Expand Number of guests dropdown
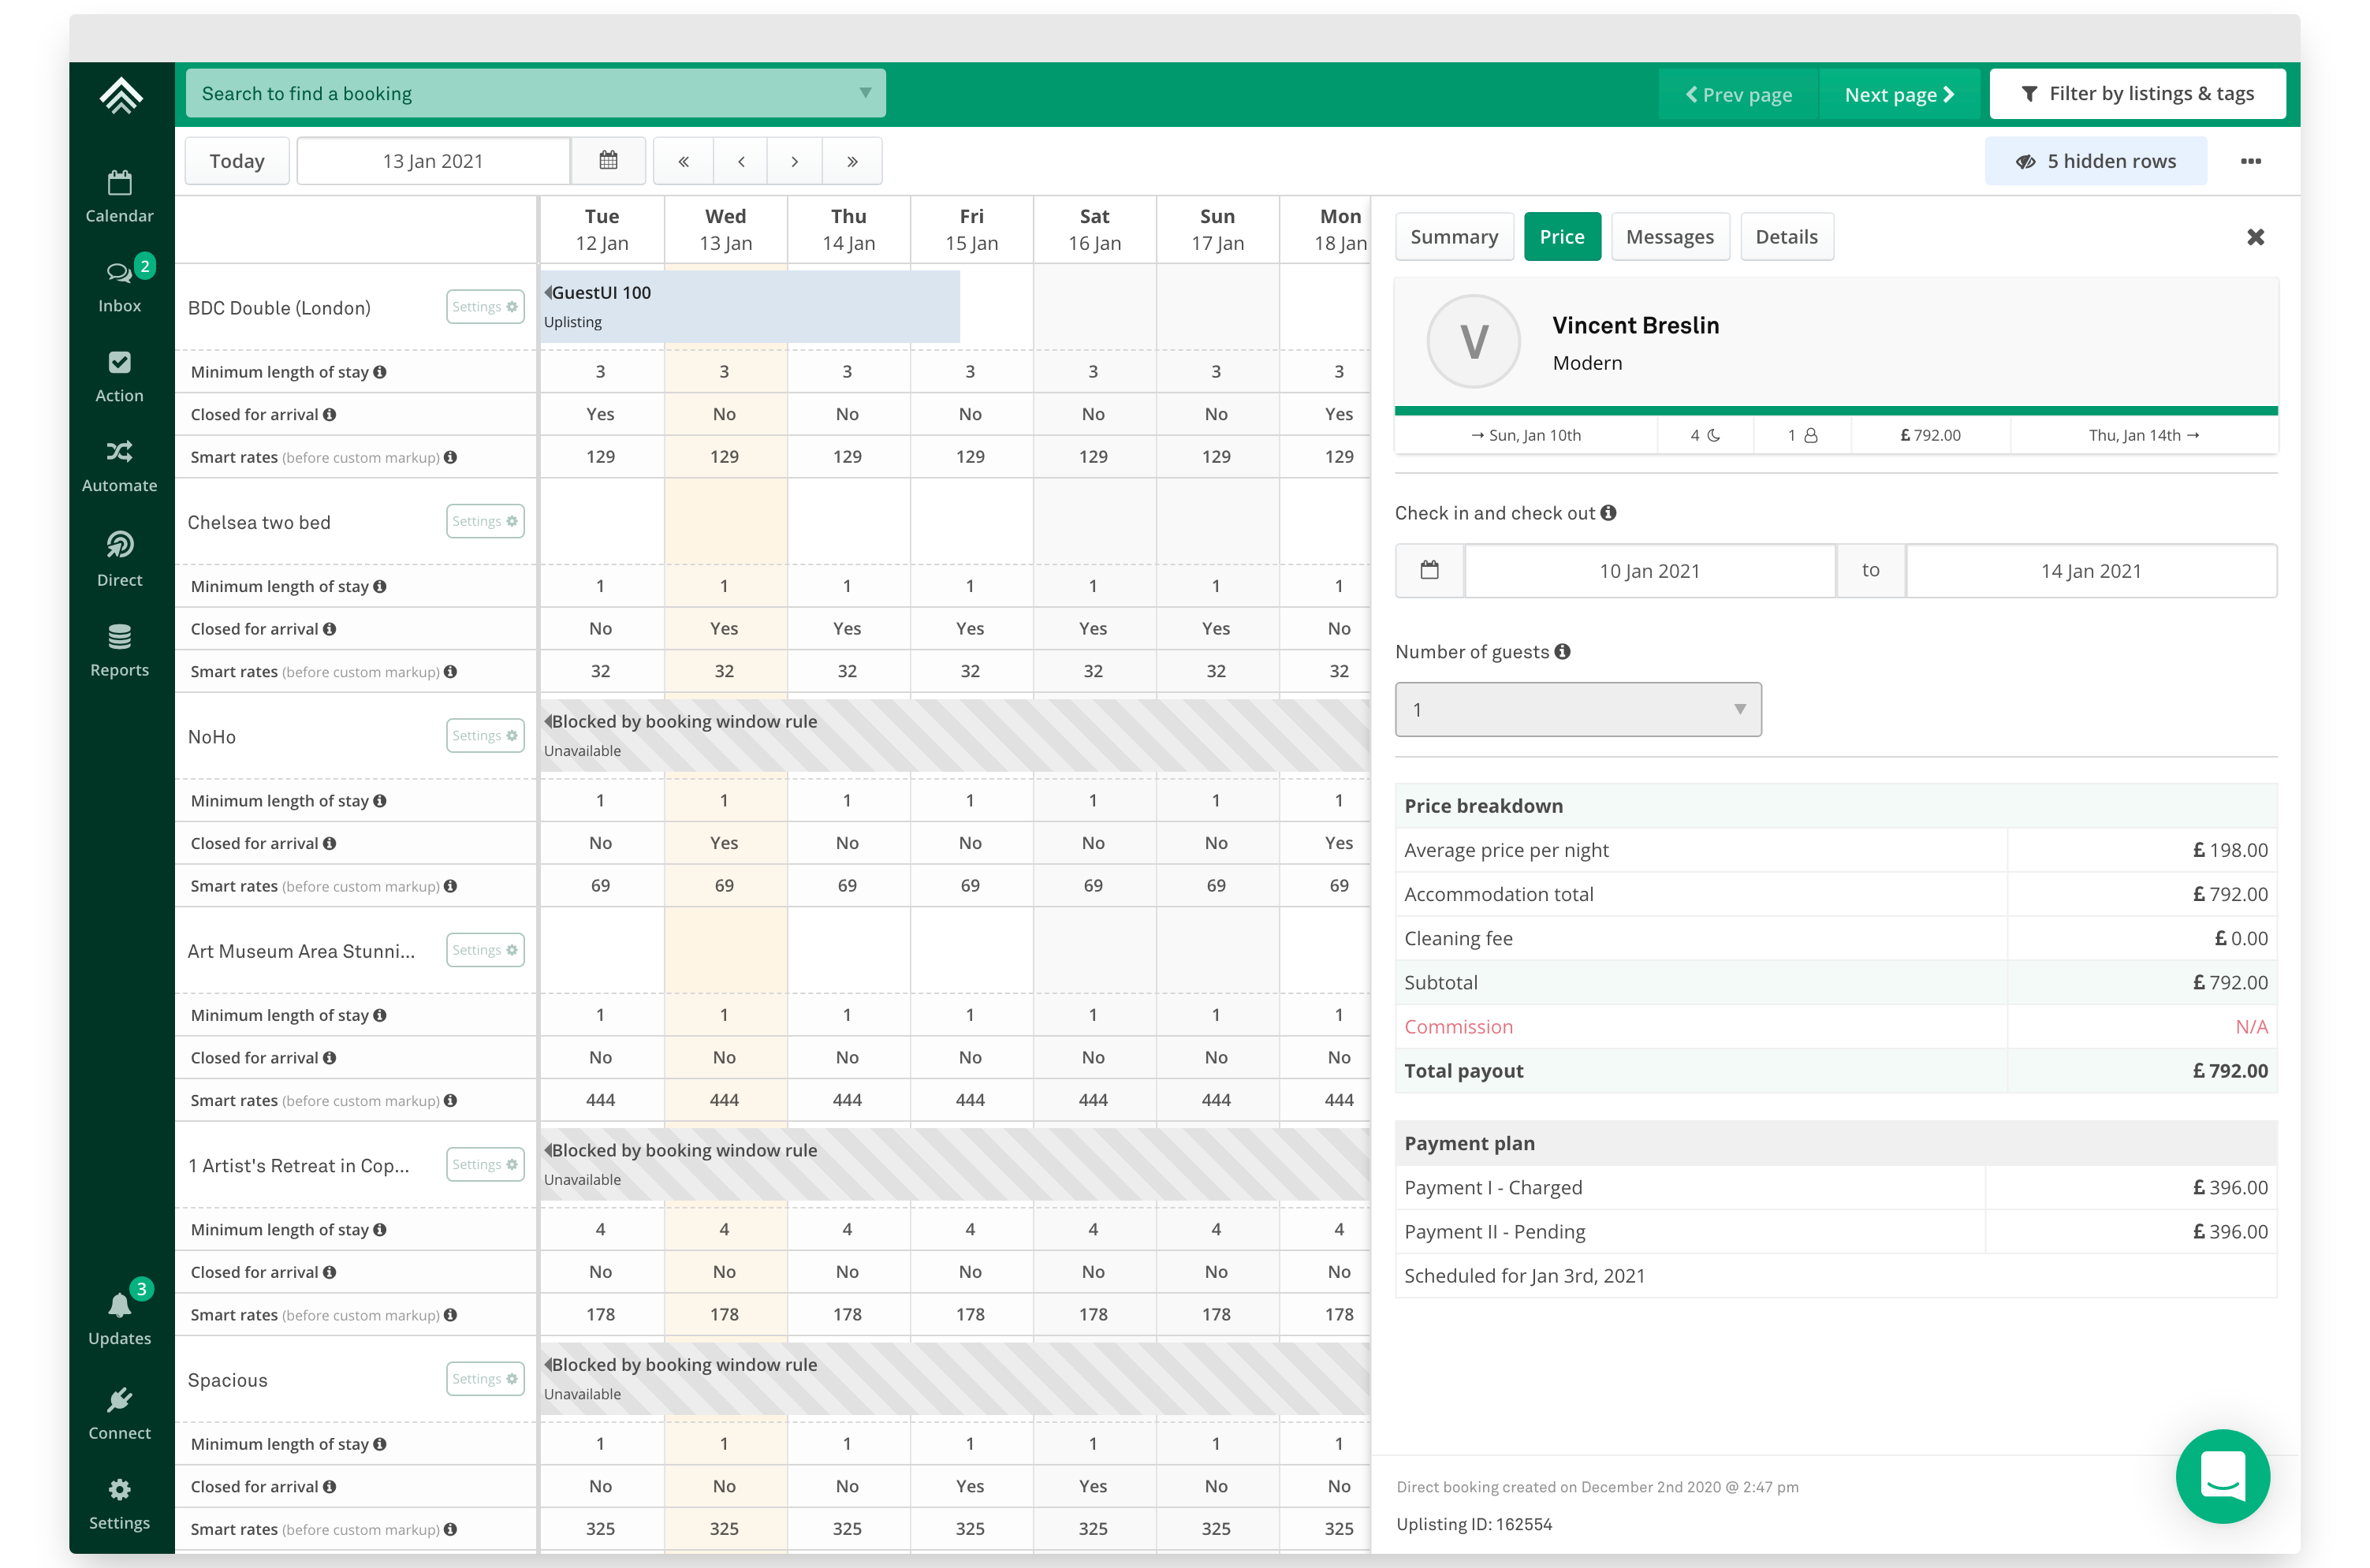 (1577, 709)
